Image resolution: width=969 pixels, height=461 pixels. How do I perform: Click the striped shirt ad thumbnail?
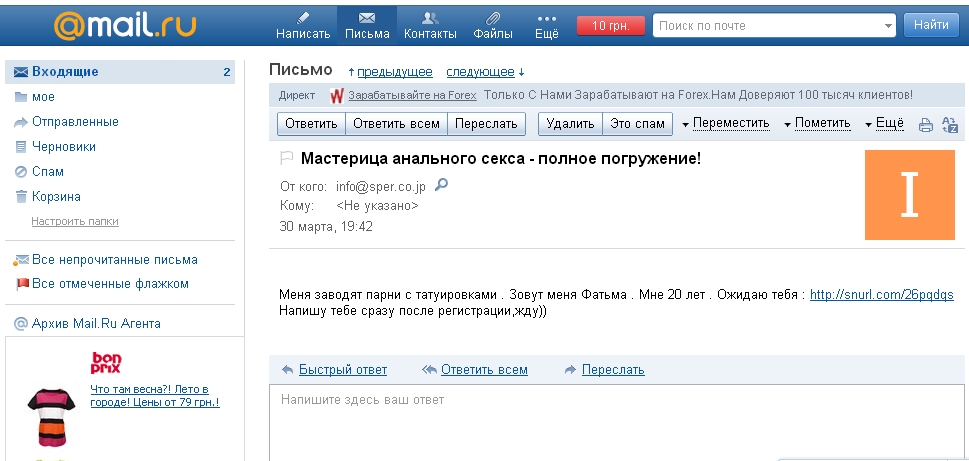click(51, 417)
